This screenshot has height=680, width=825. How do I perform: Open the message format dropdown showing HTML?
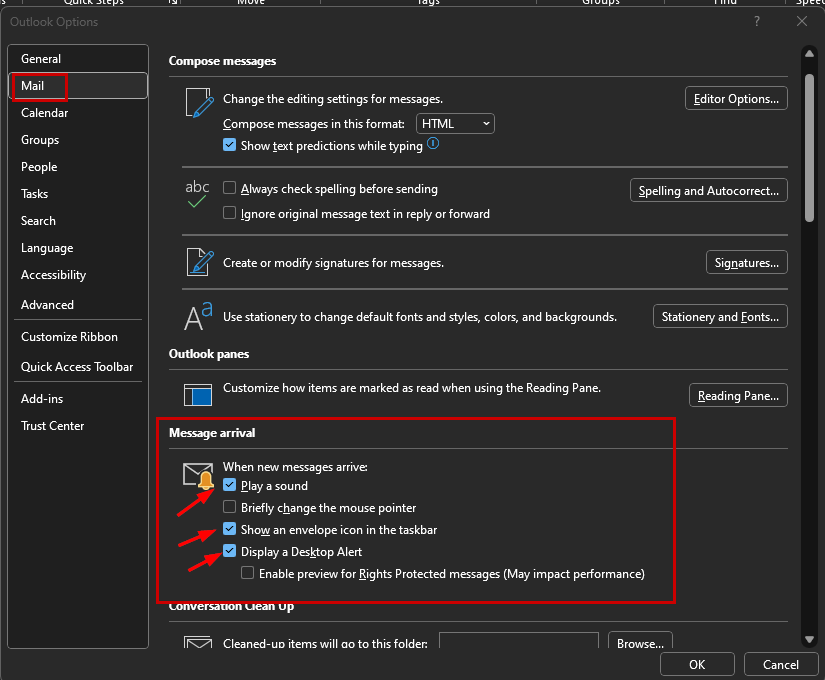(x=455, y=123)
